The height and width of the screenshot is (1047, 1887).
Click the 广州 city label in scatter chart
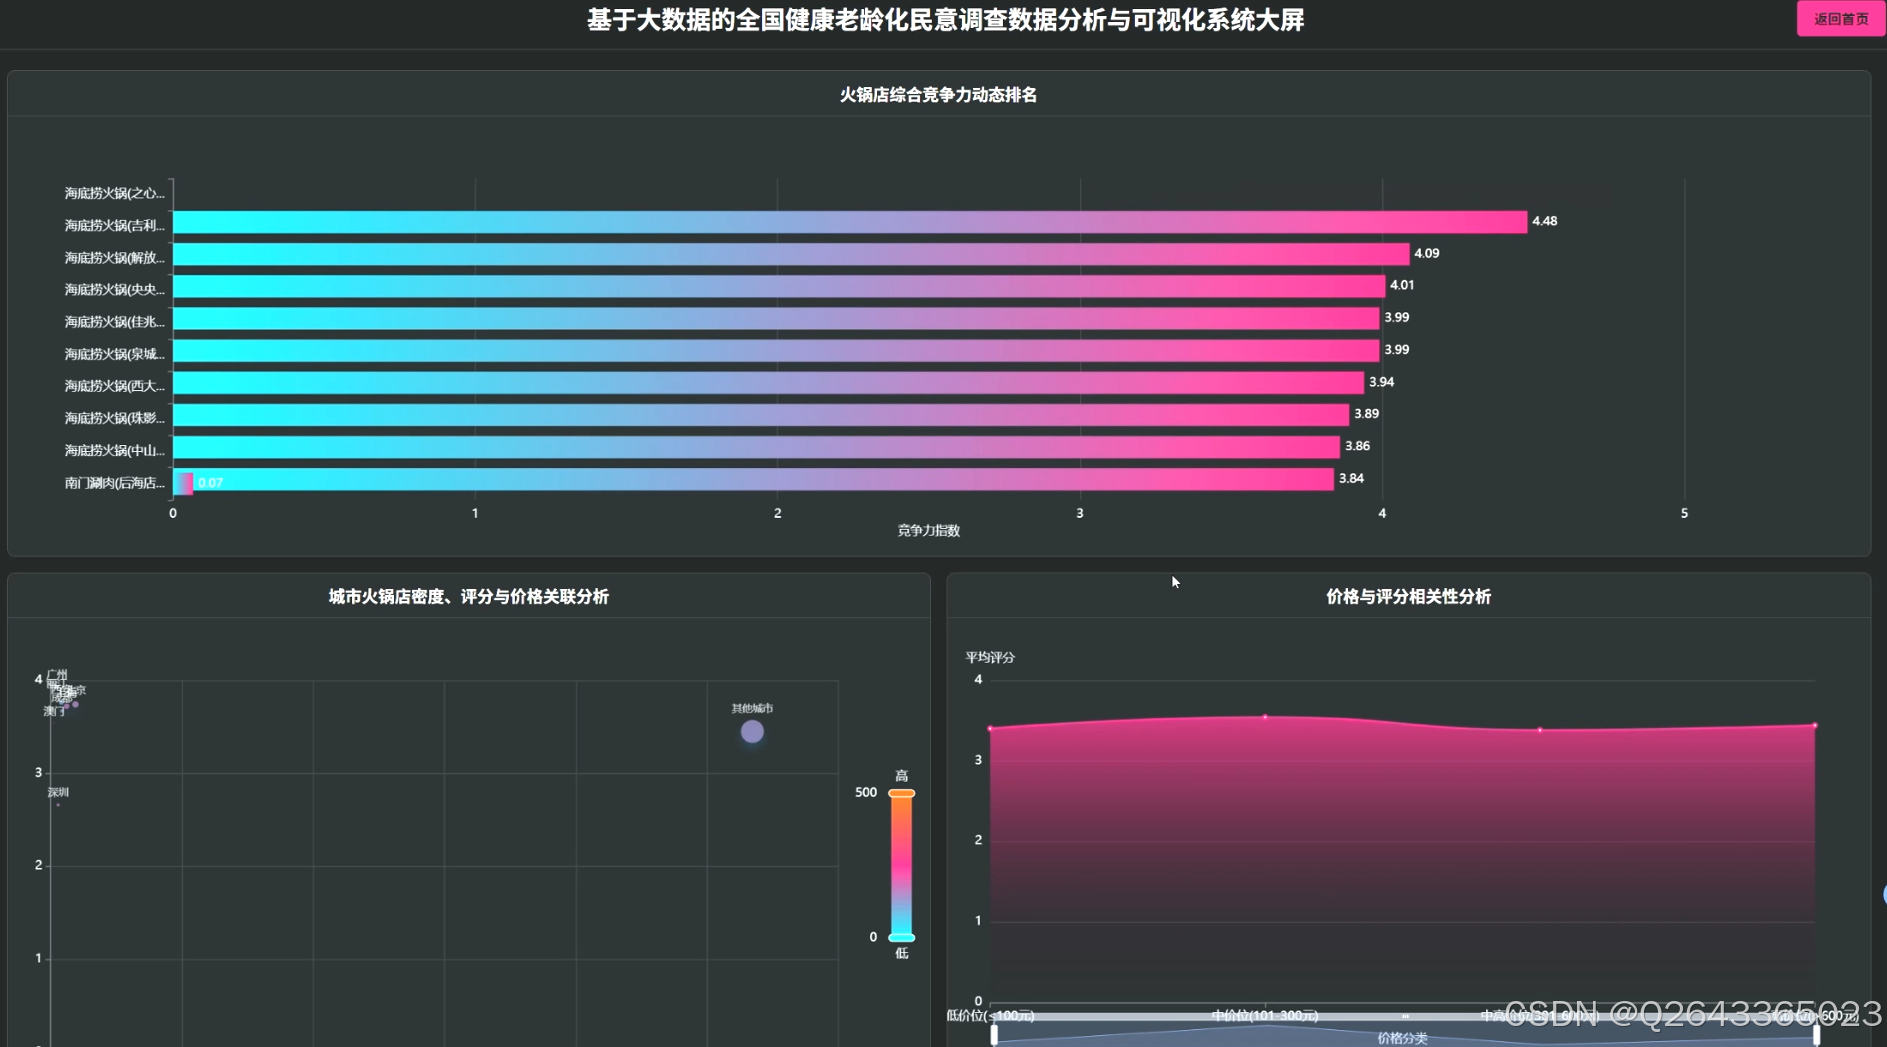[x=57, y=675]
